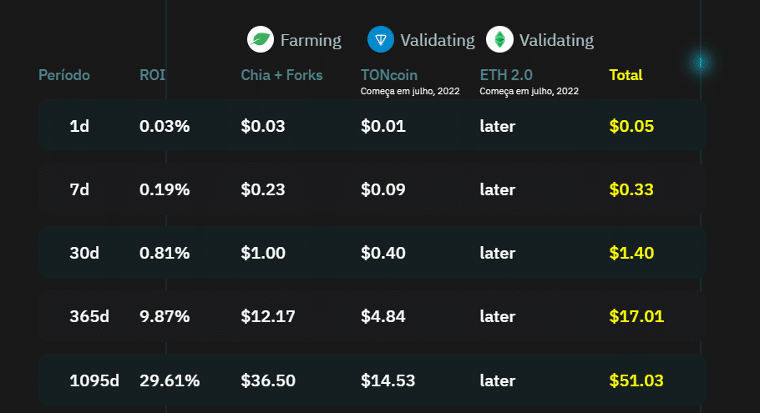The image size is (760, 413).
Task: Click the ETH 2.0 column header
Action: pyautogui.click(x=506, y=75)
